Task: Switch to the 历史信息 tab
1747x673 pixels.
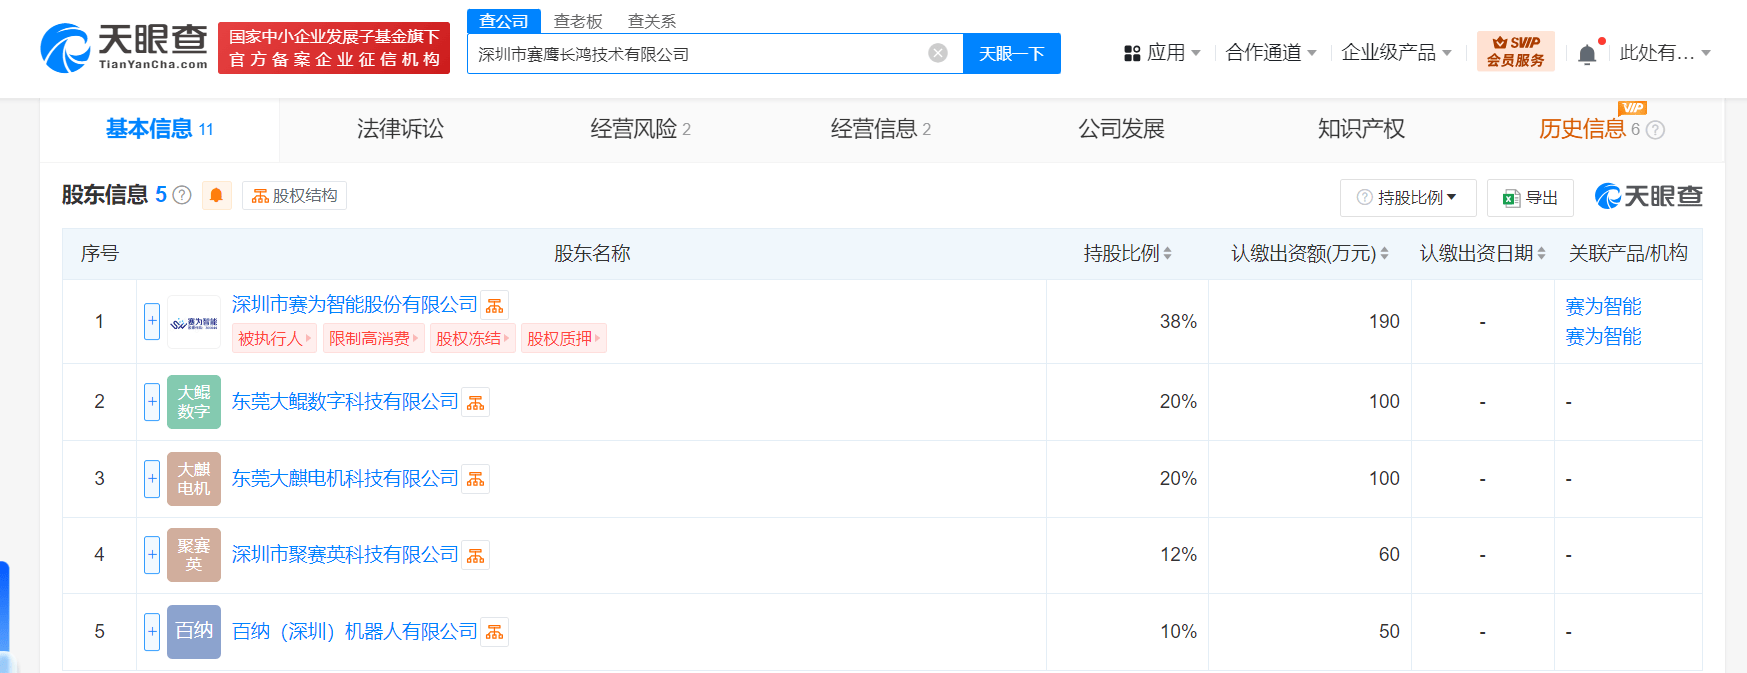Action: click(x=1582, y=129)
